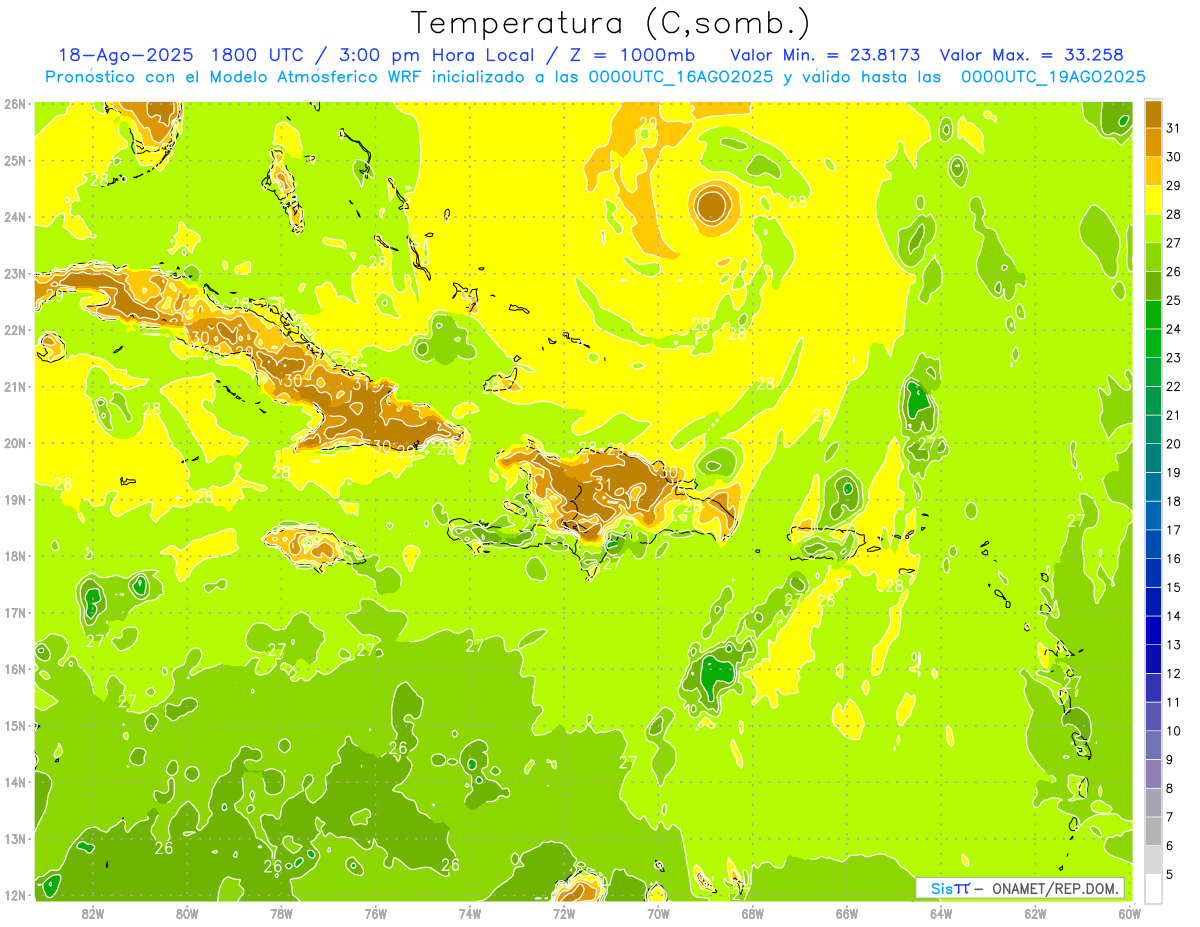Click the legend value 17
This screenshot has width=1200, height=927.
1174,530
